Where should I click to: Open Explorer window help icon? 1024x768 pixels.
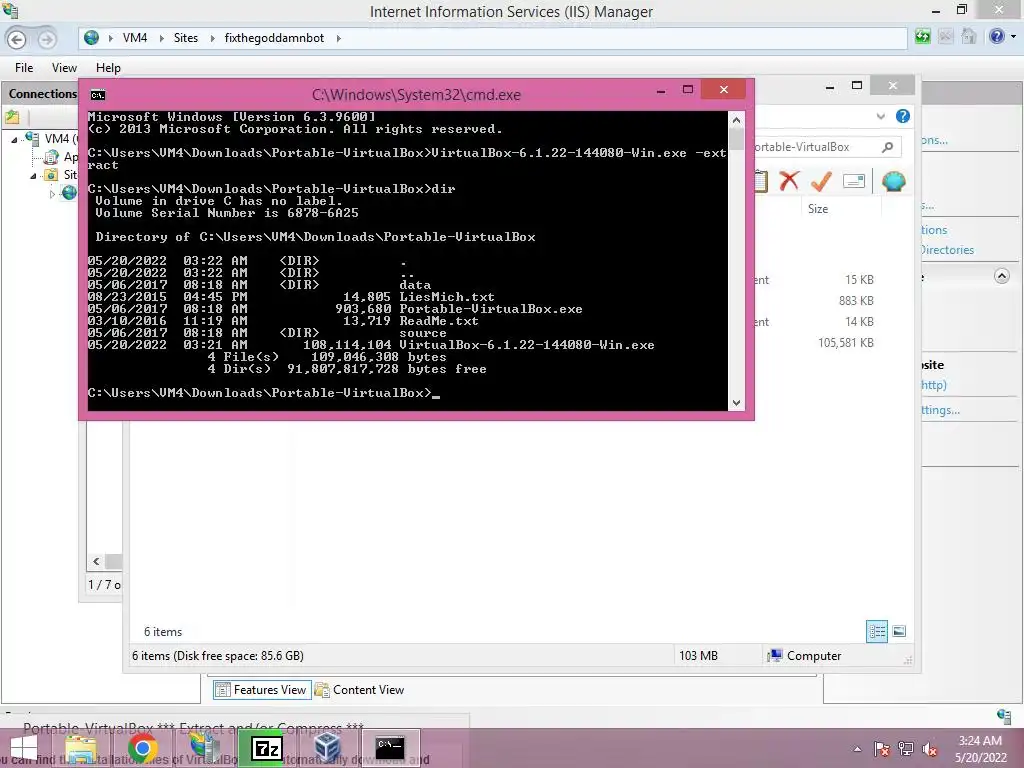(x=903, y=116)
